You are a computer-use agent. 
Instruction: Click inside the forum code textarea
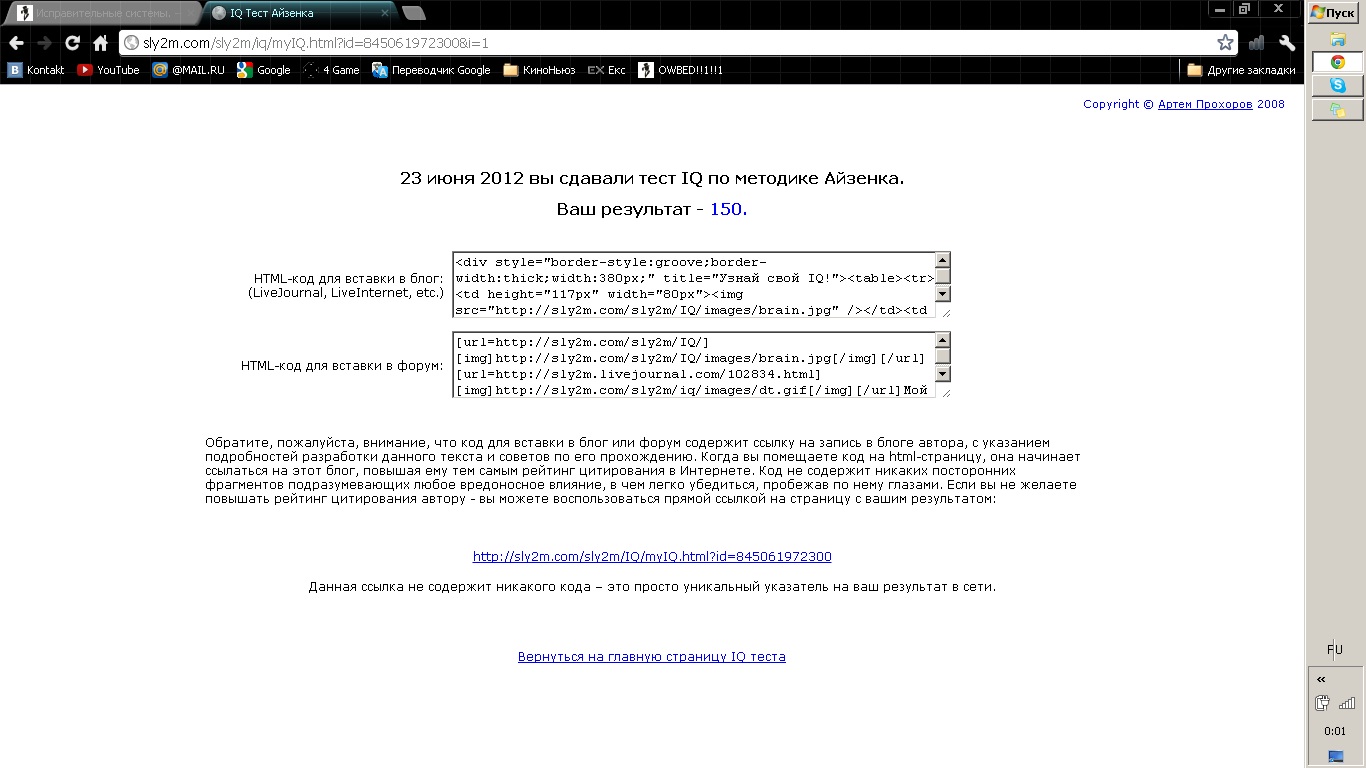(x=694, y=365)
